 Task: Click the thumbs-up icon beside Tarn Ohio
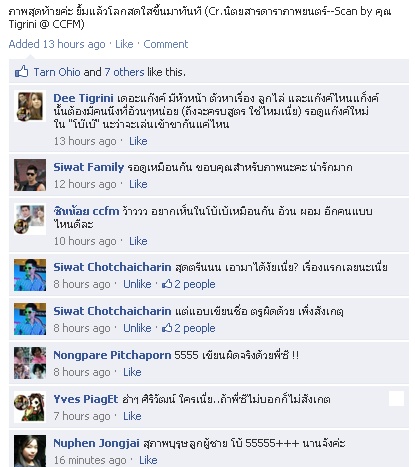[x=22, y=72]
